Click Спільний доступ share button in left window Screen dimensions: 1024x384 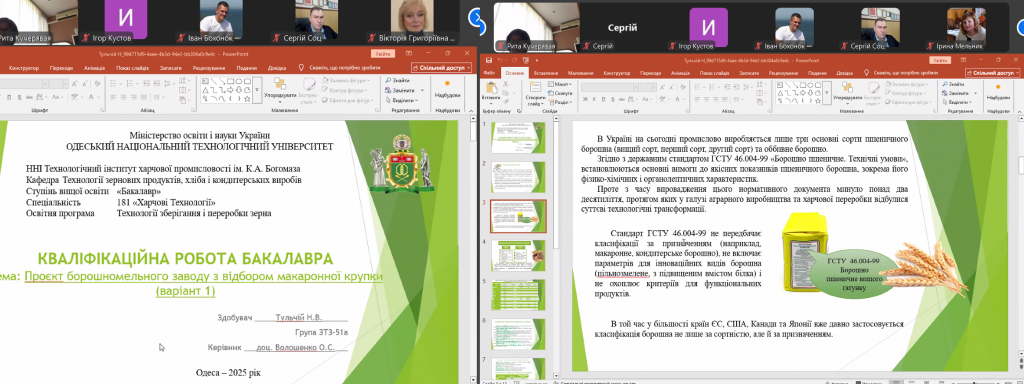pos(441,68)
